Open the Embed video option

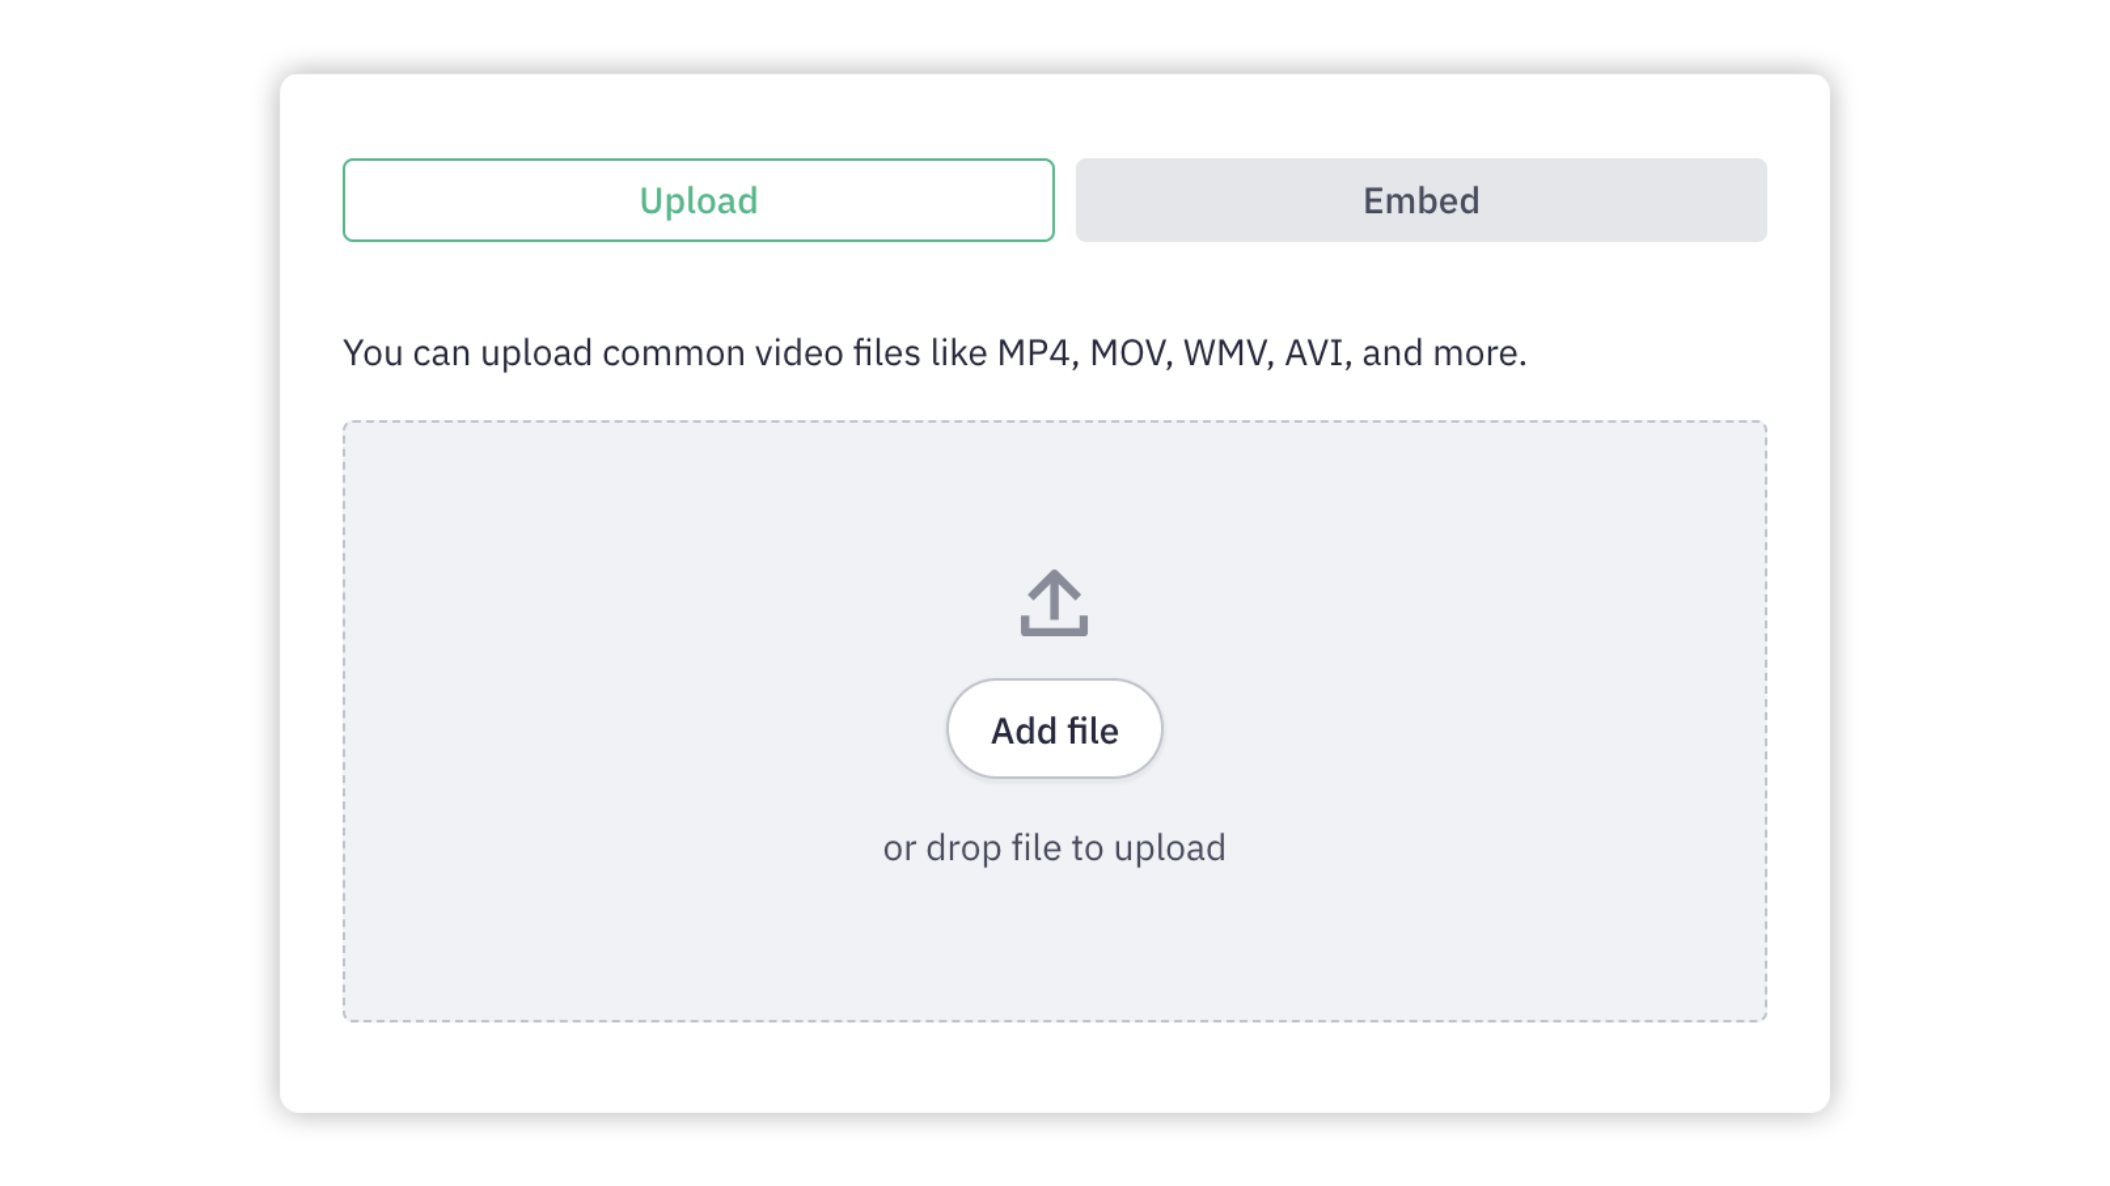[1421, 200]
